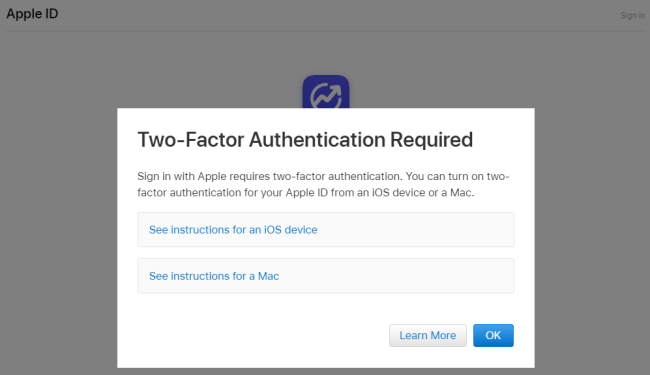Click the empty area of the iOS instructions row

[415, 230]
